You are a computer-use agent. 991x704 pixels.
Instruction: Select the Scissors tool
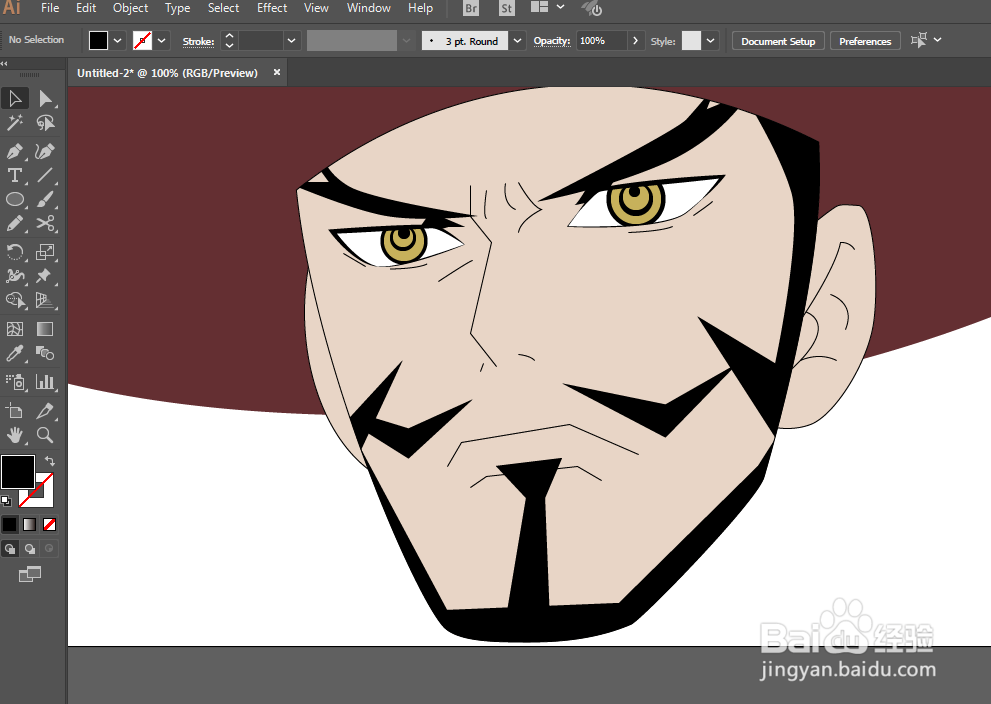pyautogui.click(x=45, y=224)
